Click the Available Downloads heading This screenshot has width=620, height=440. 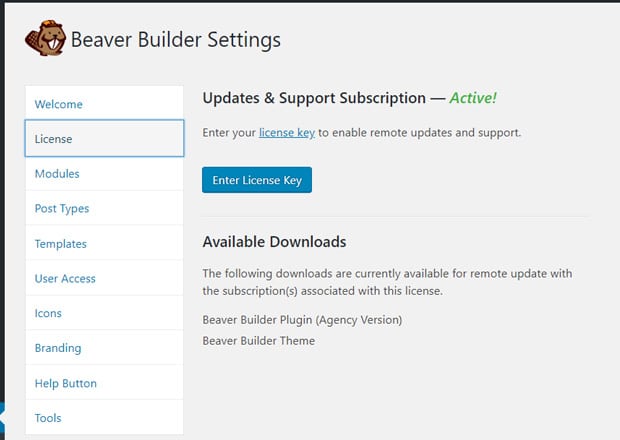coord(274,242)
